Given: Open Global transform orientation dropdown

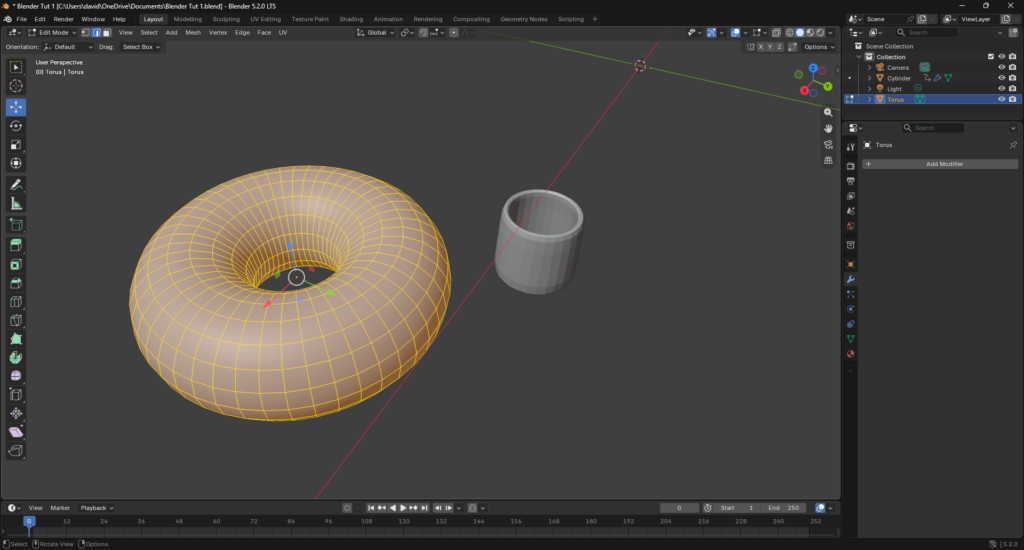Looking at the screenshot, I should pos(376,33).
